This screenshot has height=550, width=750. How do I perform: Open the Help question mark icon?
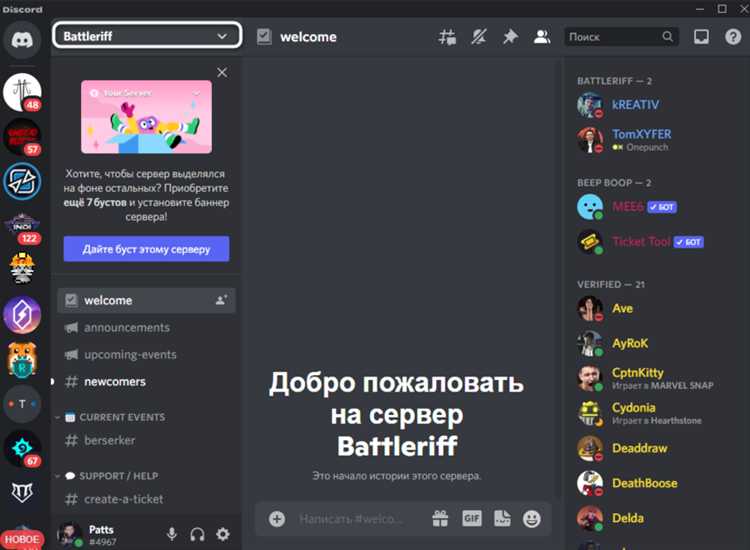[733, 37]
